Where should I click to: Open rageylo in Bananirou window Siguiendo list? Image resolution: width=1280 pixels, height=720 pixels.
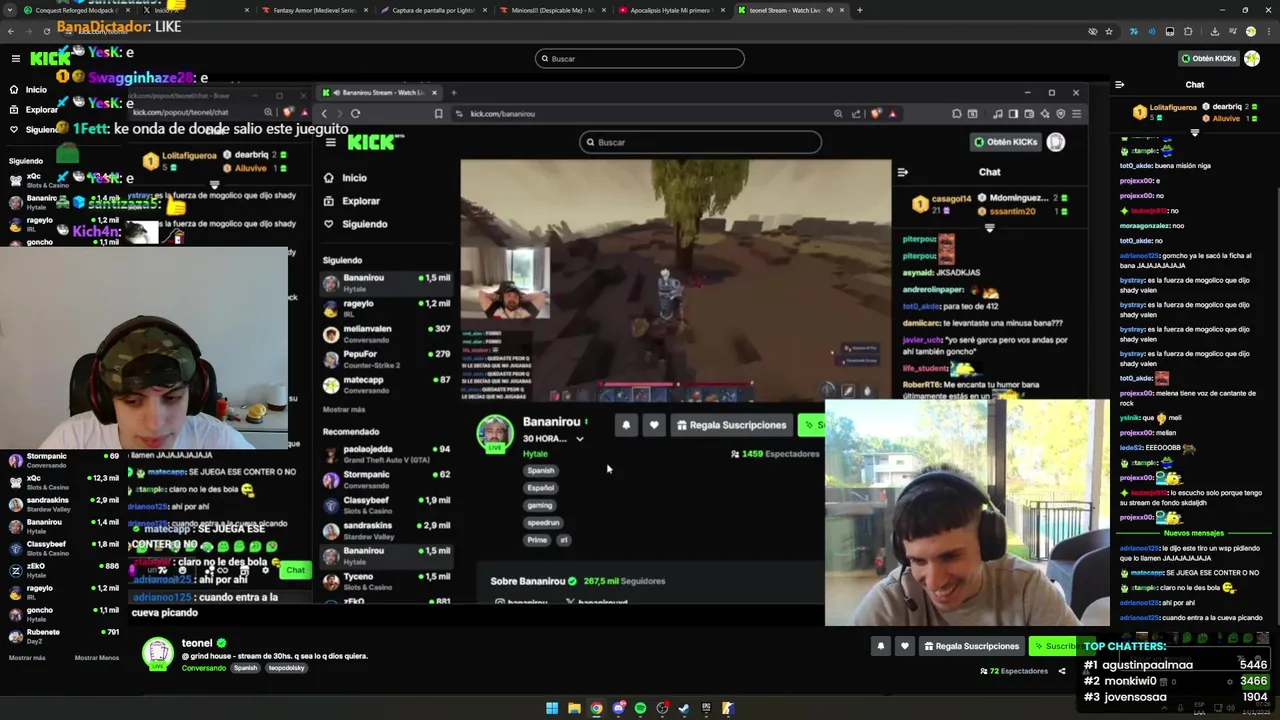[x=387, y=308]
